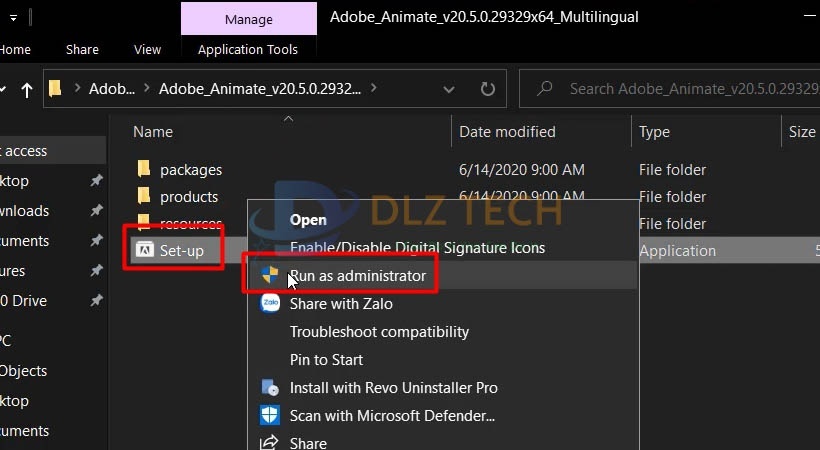Select the Set-up file name

coord(181,251)
